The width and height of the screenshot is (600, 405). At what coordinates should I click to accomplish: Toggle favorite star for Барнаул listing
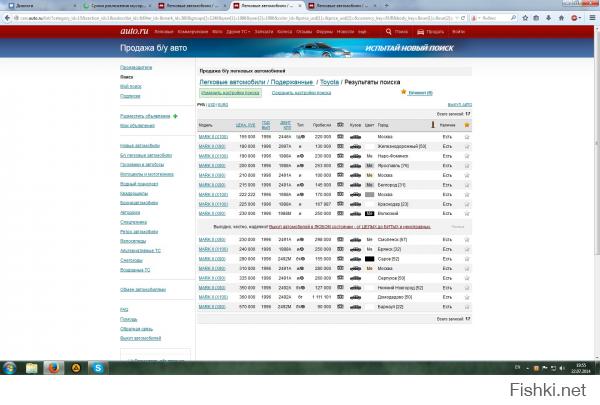[466, 307]
